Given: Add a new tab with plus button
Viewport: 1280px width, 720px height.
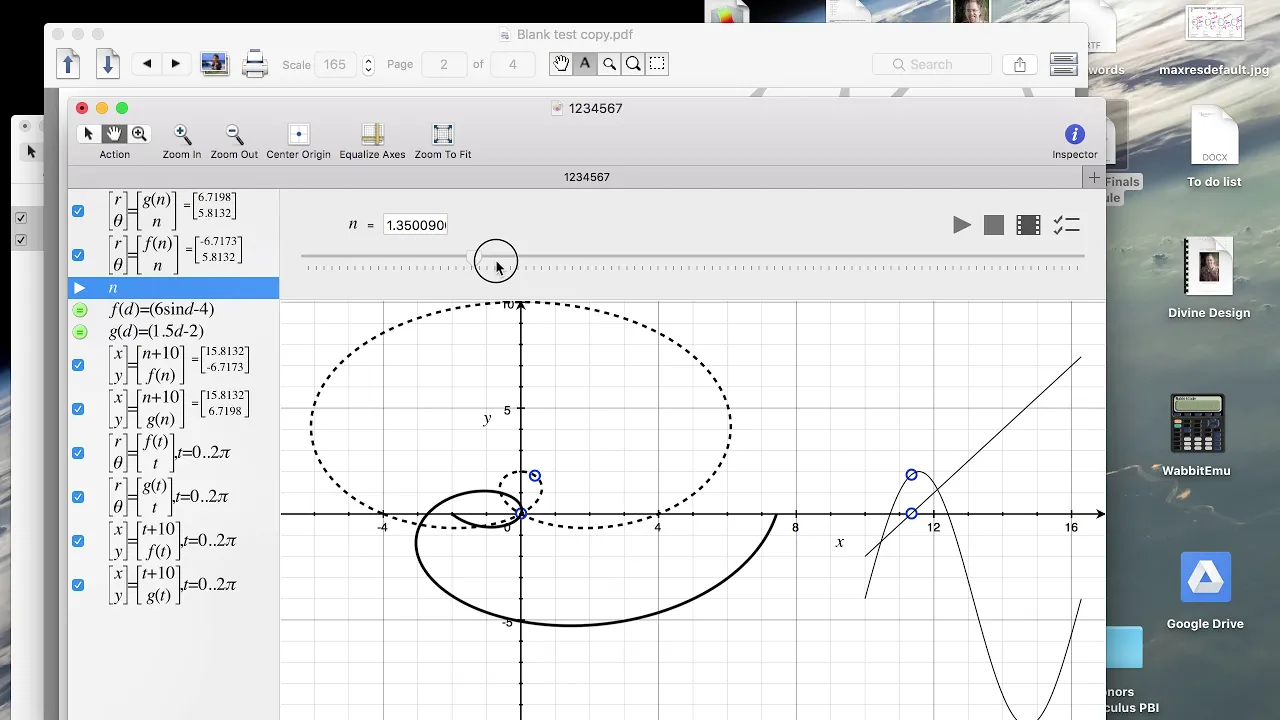Looking at the screenshot, I should 1094,178.
